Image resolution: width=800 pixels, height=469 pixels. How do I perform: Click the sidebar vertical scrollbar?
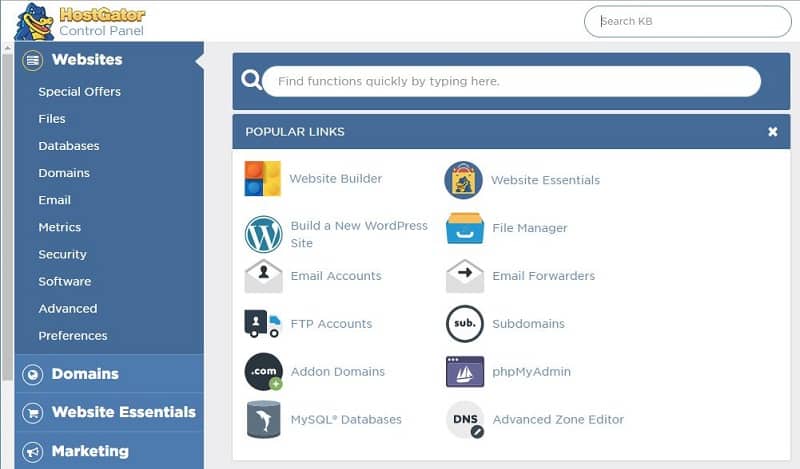point(7,217)
